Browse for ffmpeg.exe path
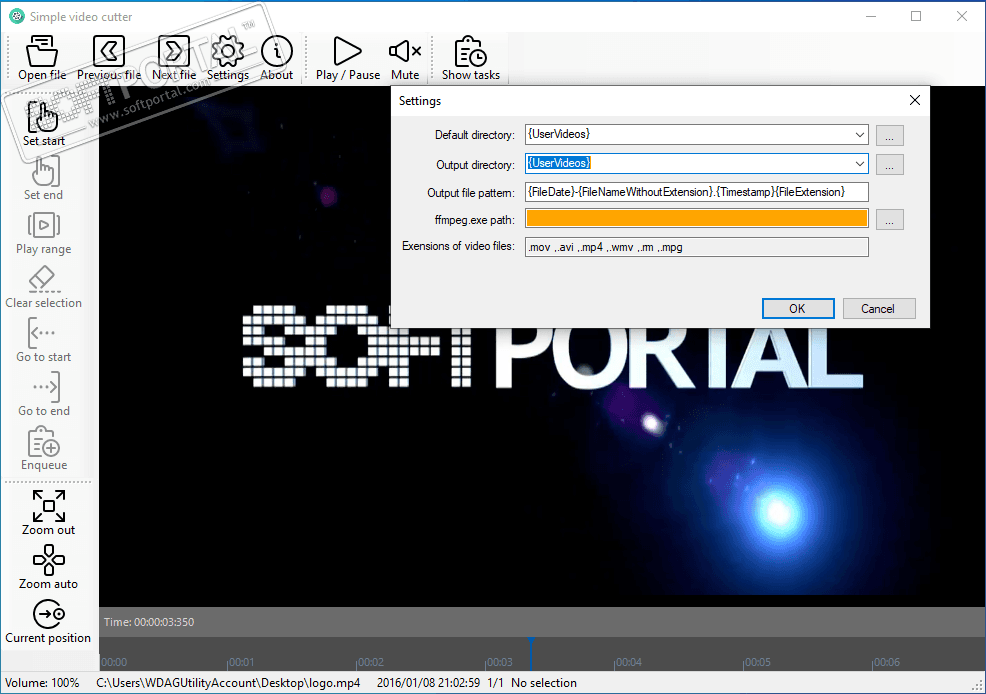The image size is (986, 694). (889, 219)
